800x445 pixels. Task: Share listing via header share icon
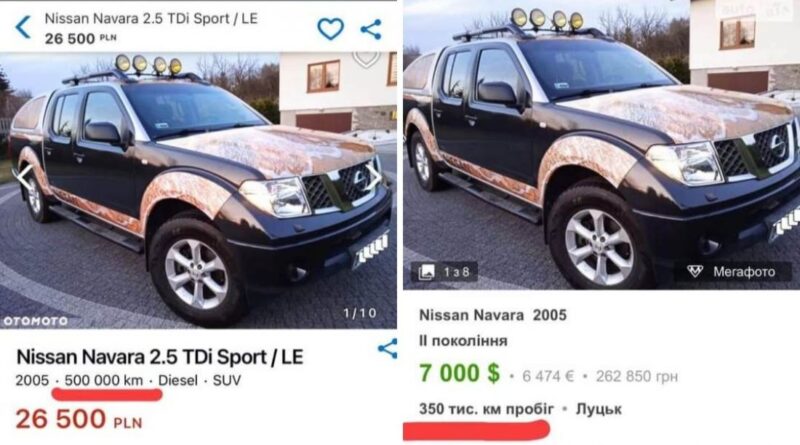(x=371, y=29)
